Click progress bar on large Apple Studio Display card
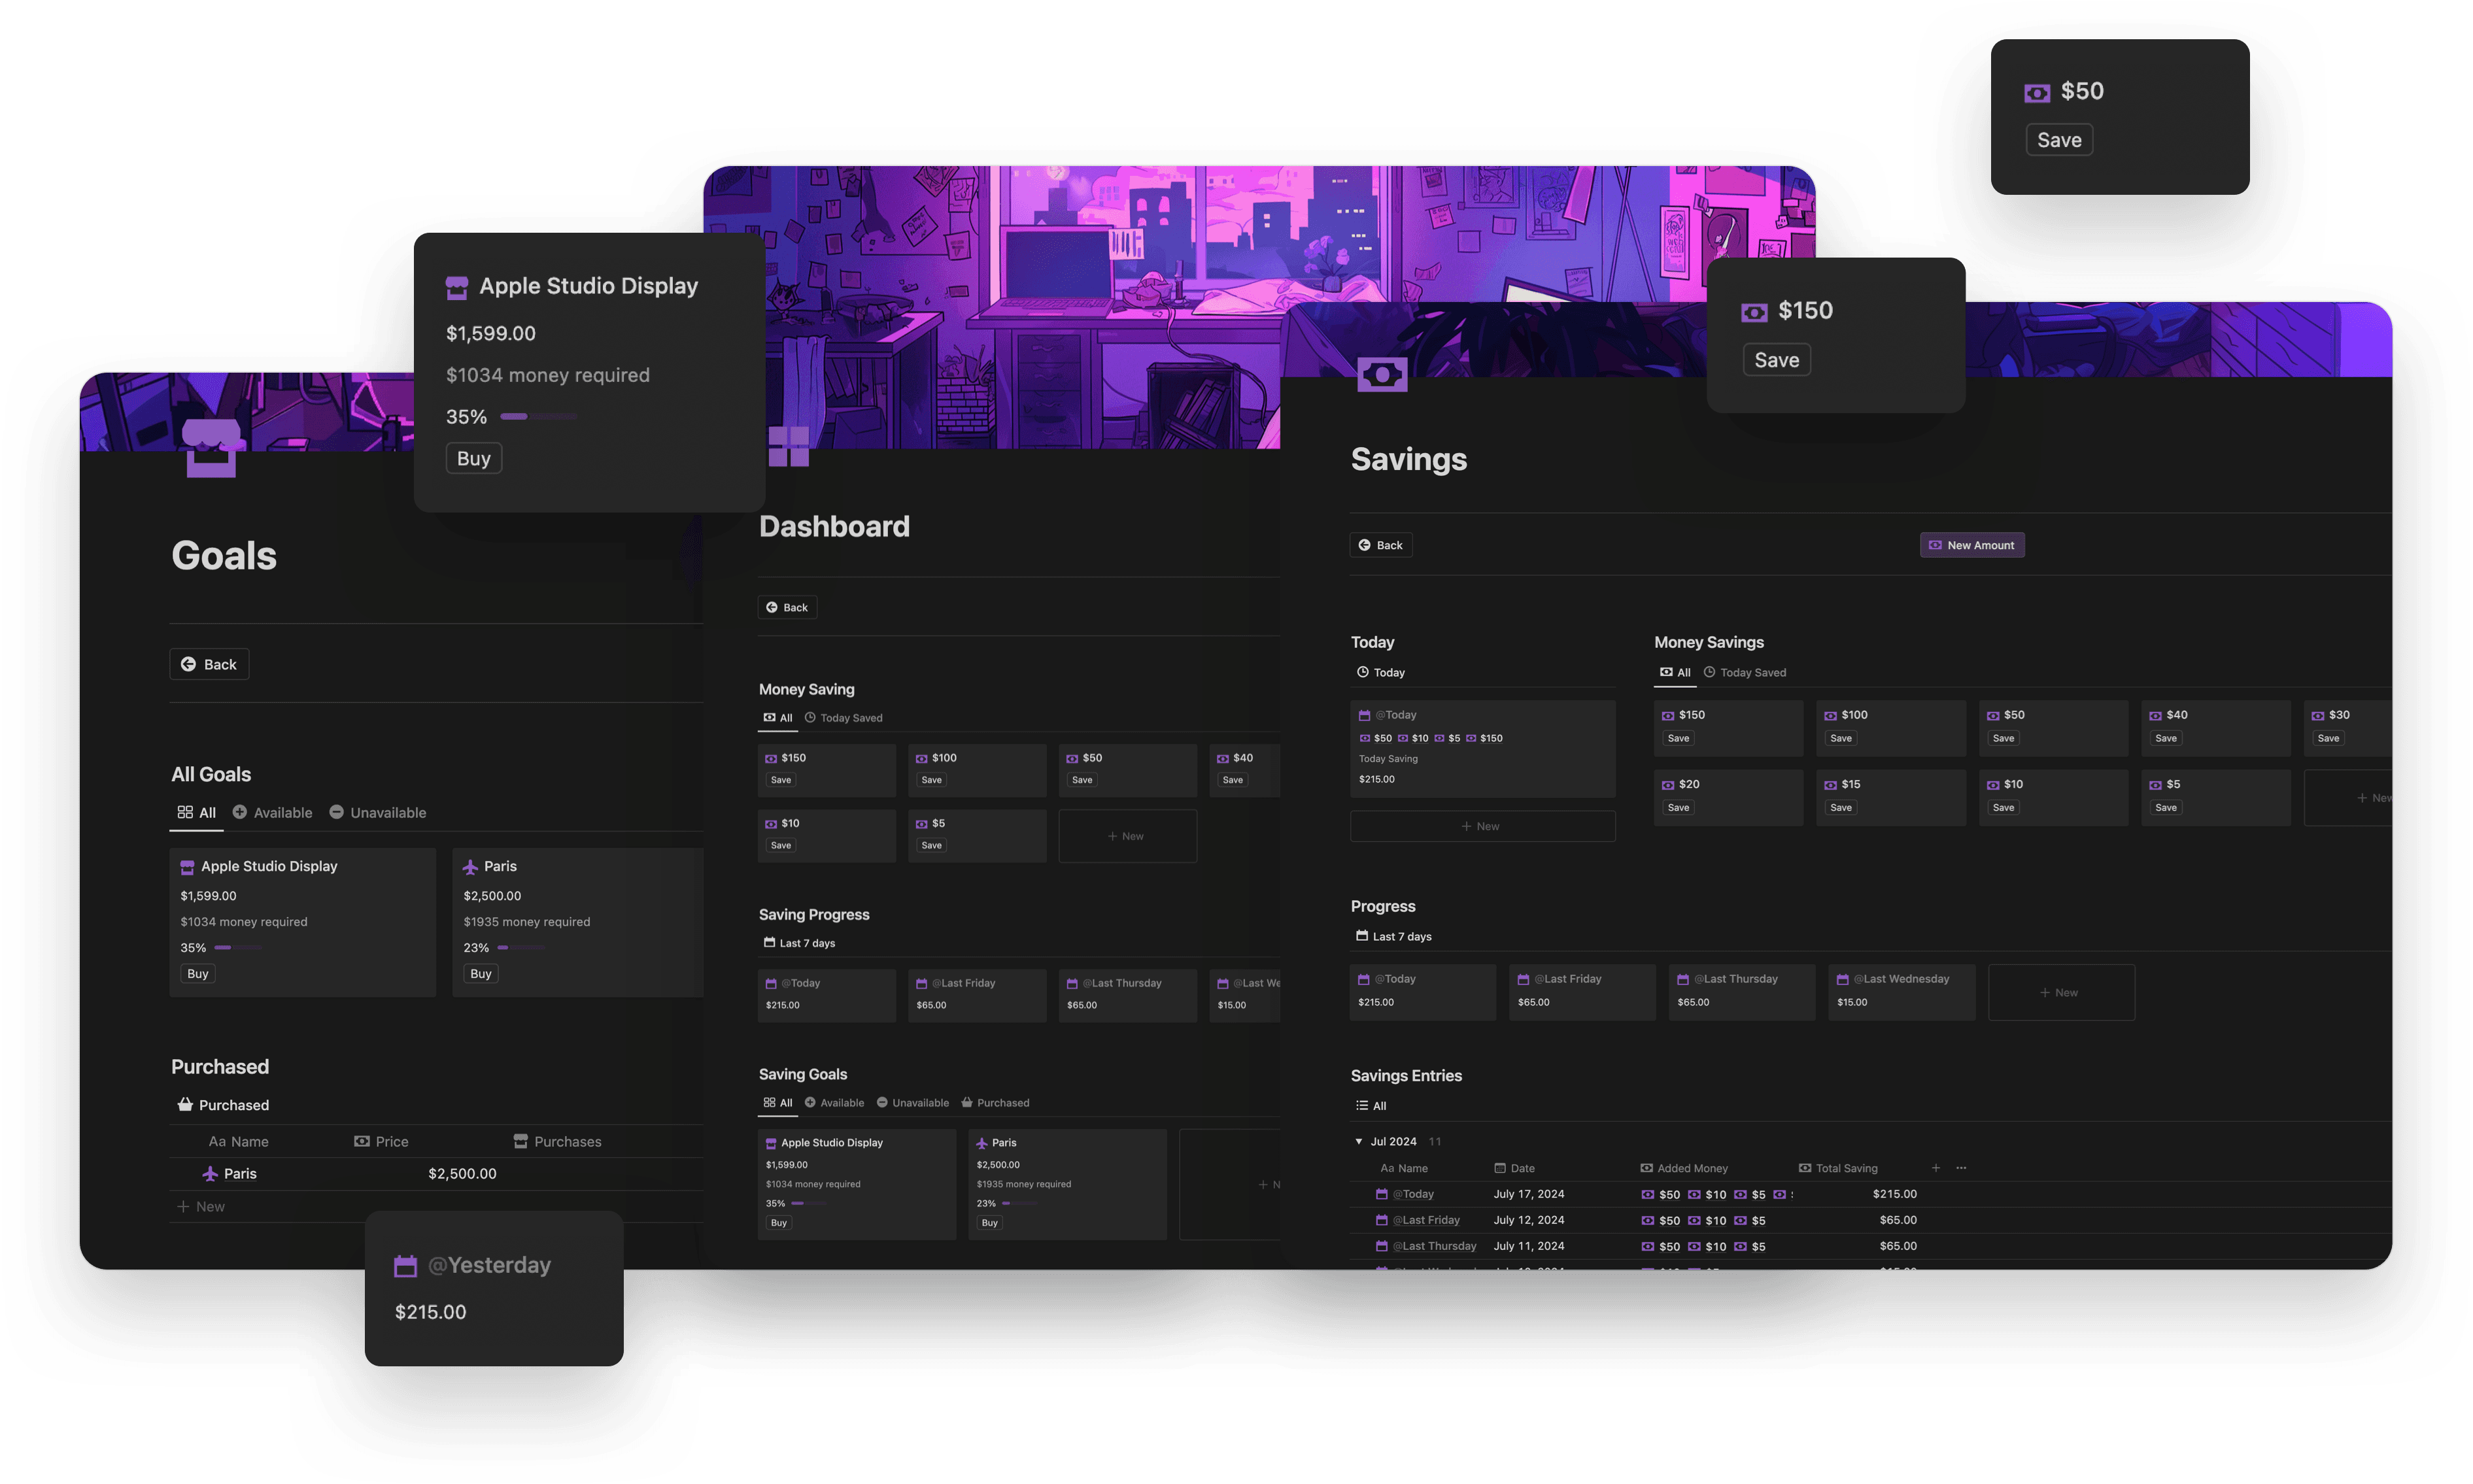The image size is (2473, 1484). click(x=539, y=416)
